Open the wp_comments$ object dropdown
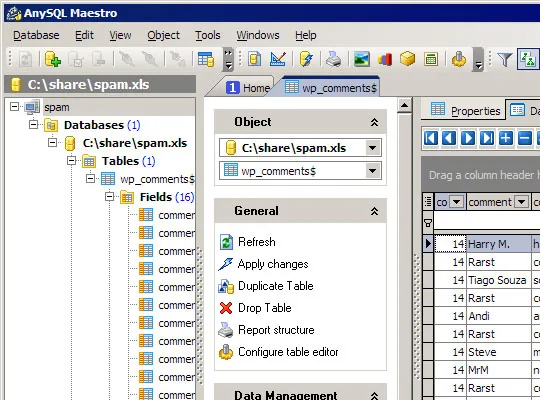 (x=372, y=171)
